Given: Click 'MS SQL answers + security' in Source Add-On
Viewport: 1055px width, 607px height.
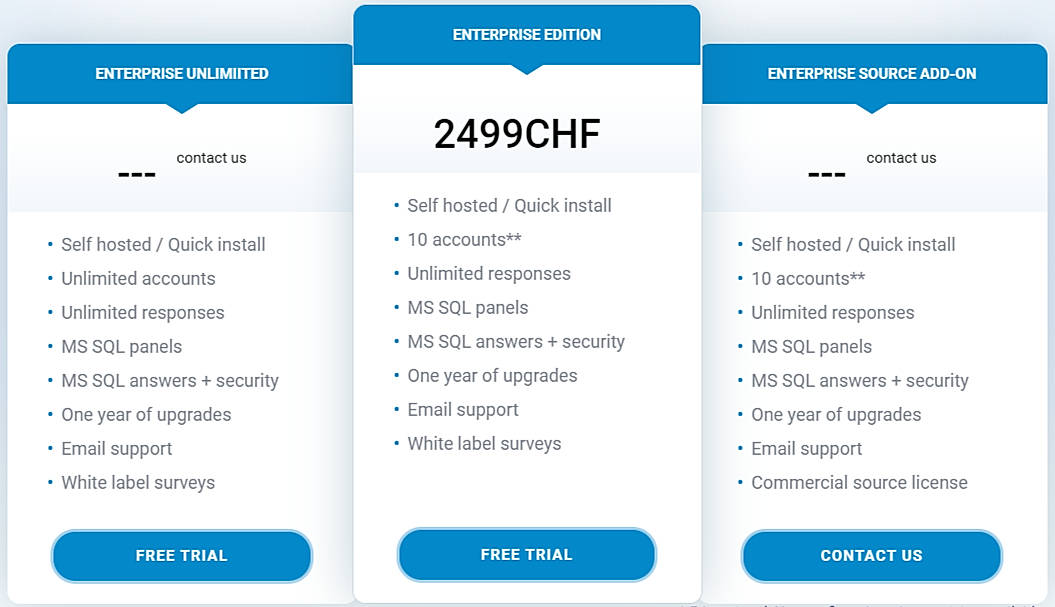Looking at the screenshot, I should click(x=859, y=381).
